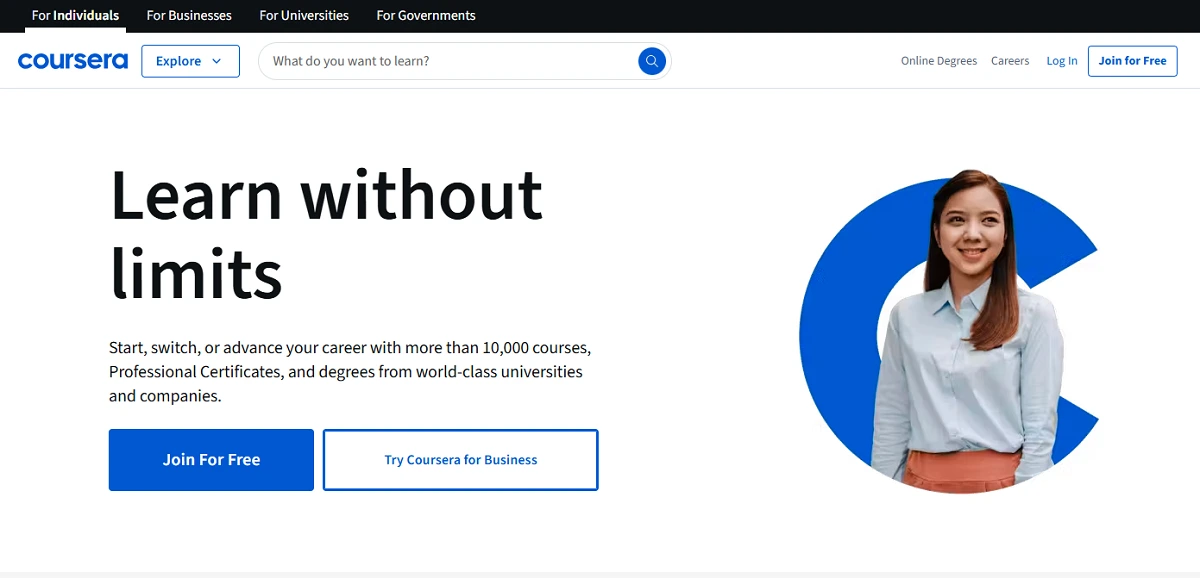
Task: Click the Log In link
Action: [x=1062, y=61]
